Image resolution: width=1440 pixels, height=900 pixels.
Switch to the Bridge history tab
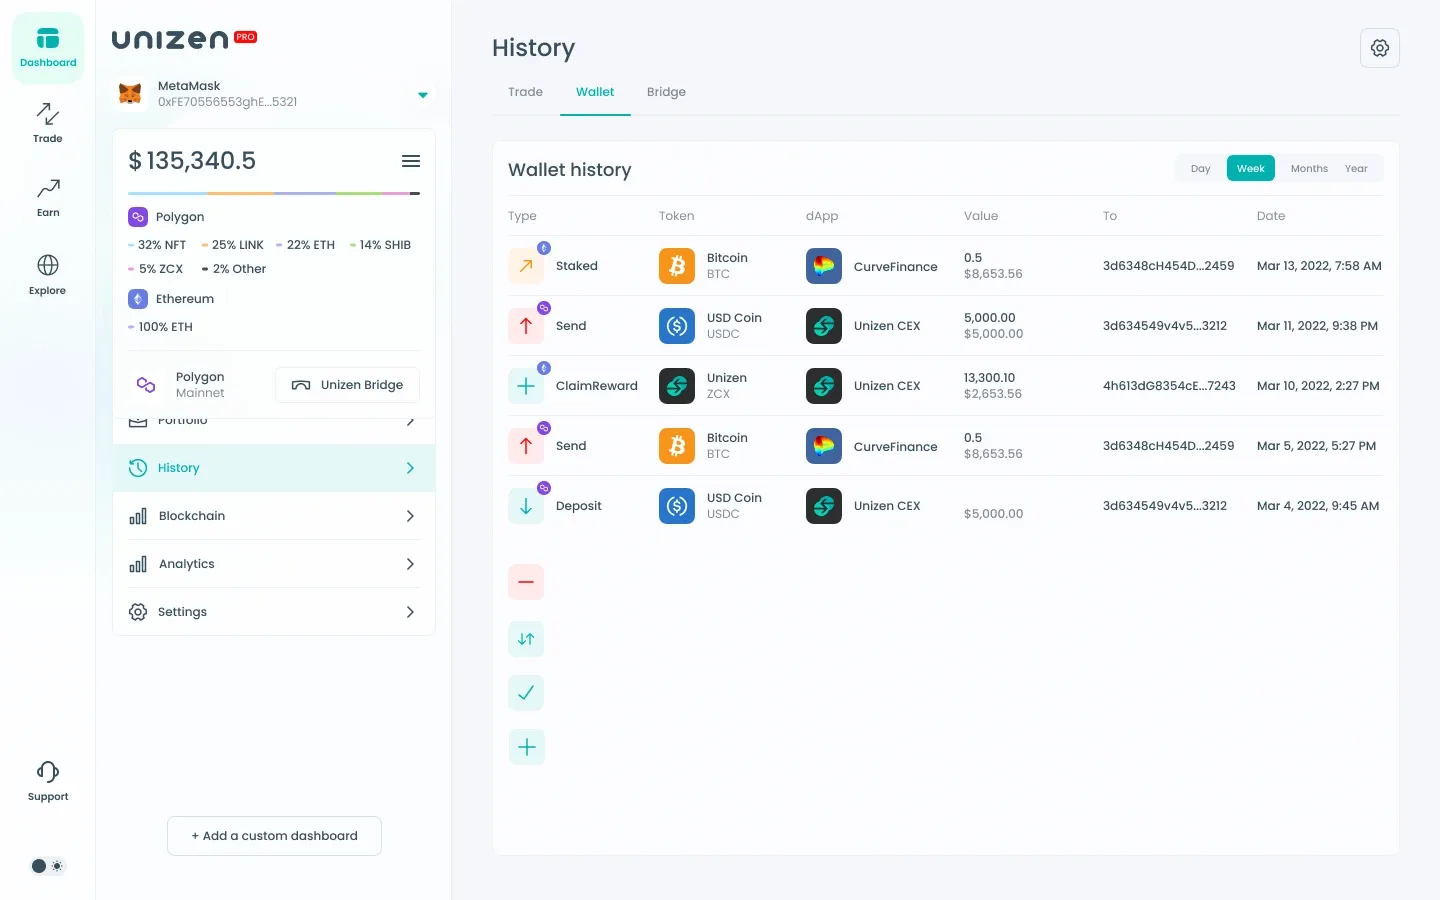666,92
